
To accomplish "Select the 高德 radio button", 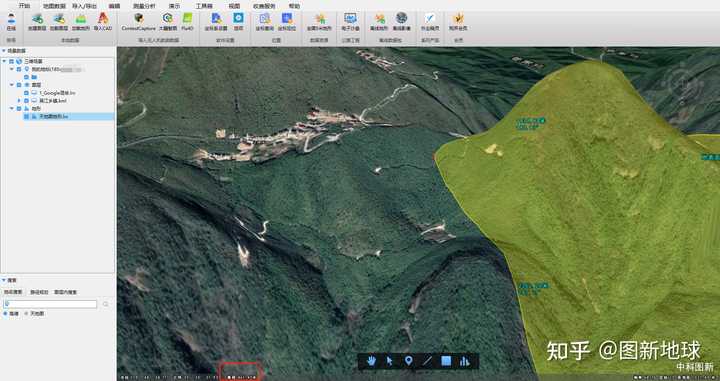I will click(6, 314).
